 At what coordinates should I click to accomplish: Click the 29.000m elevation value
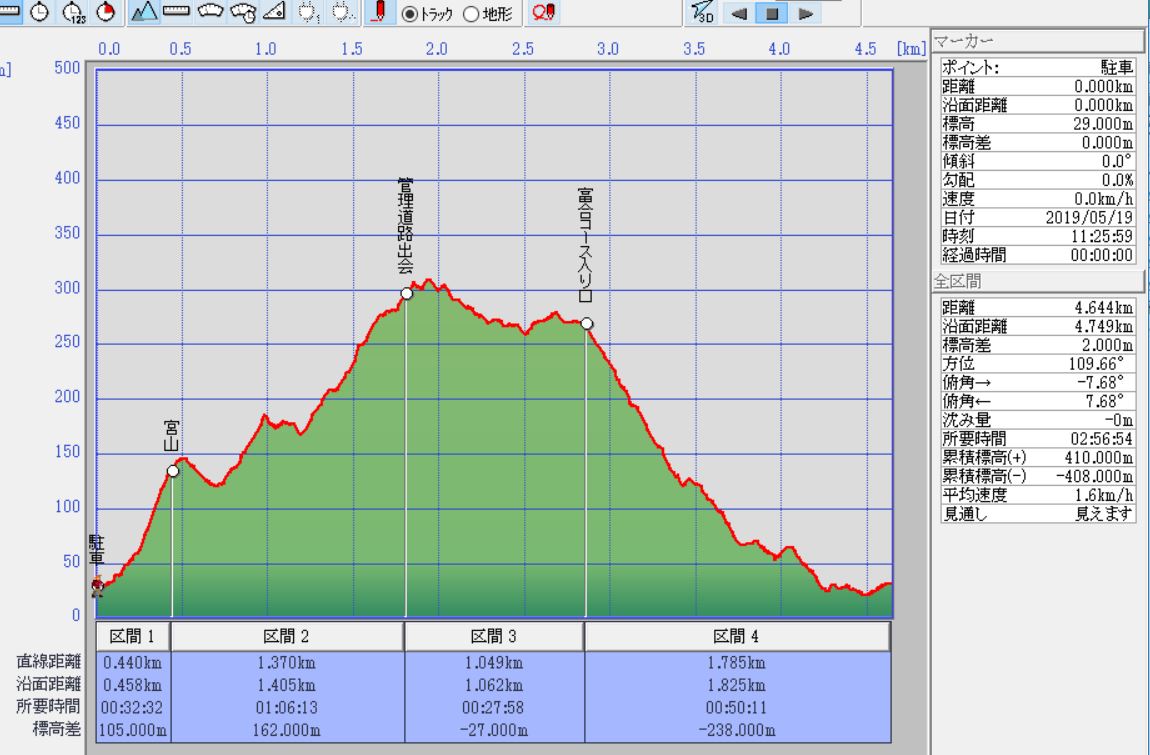1103,124
